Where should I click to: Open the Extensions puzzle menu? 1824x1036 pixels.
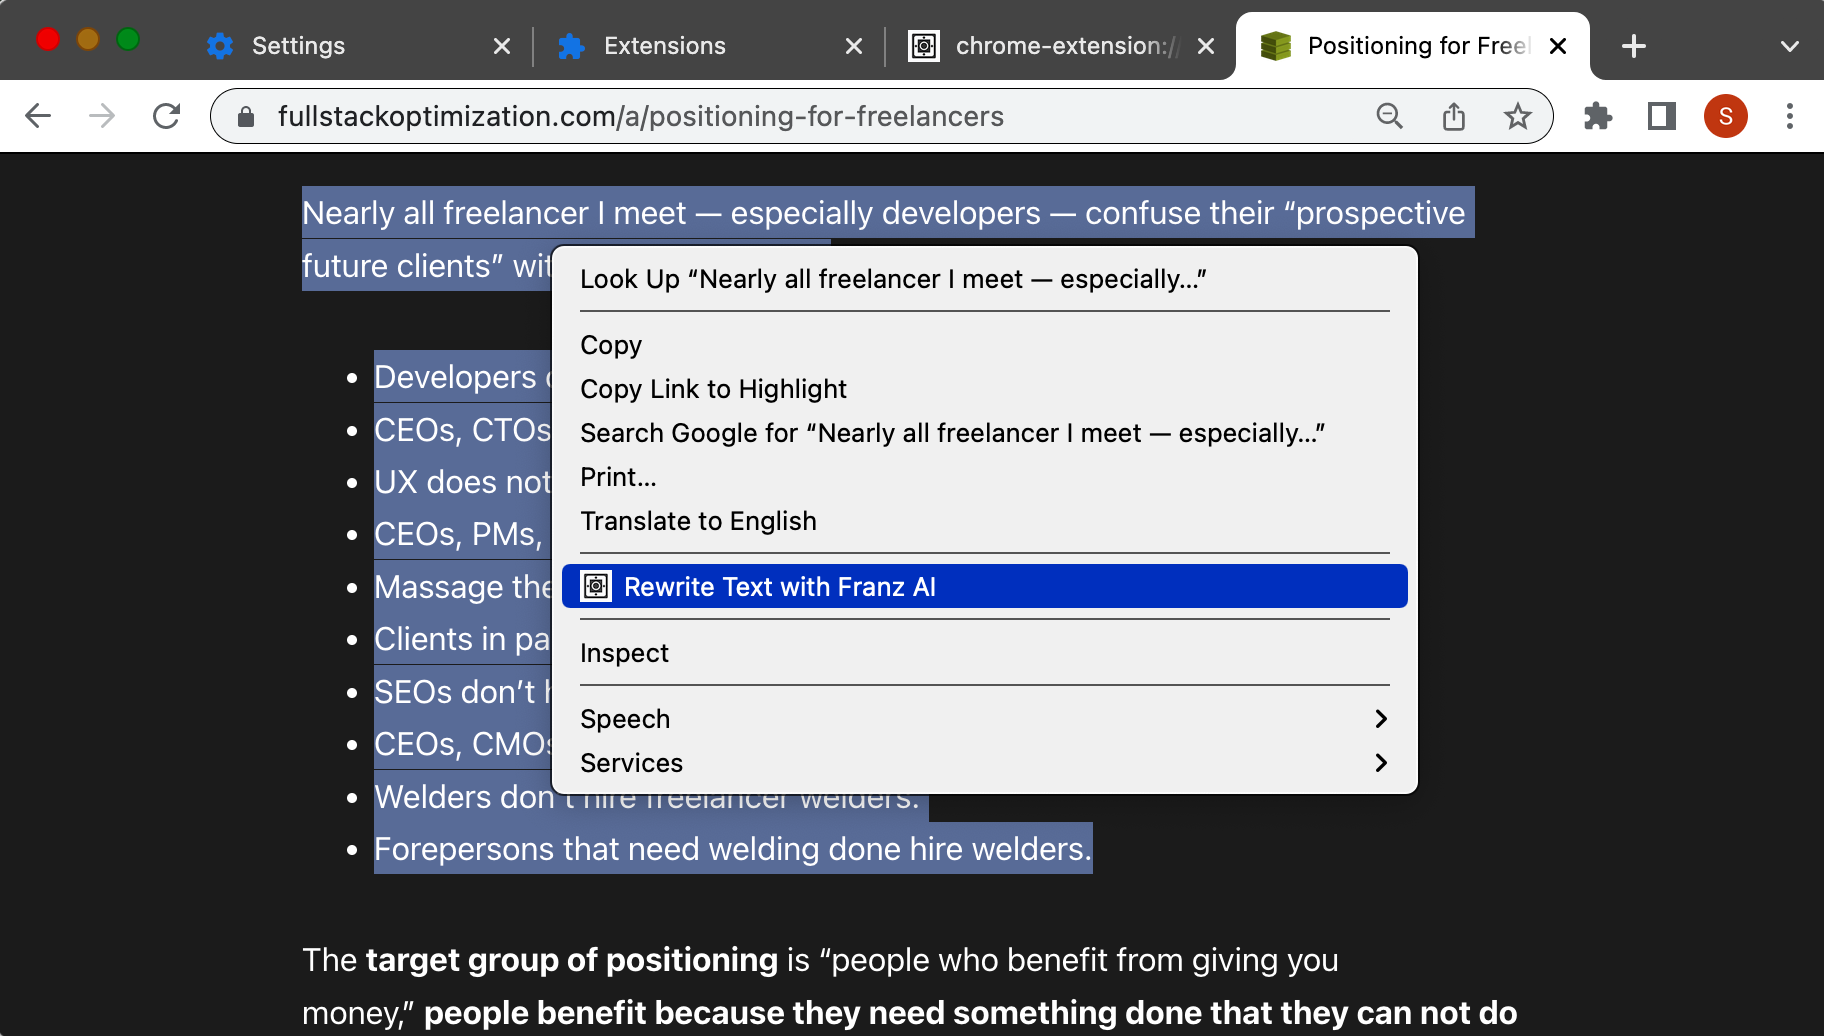pyautogui.click(x=1598, y=116)
